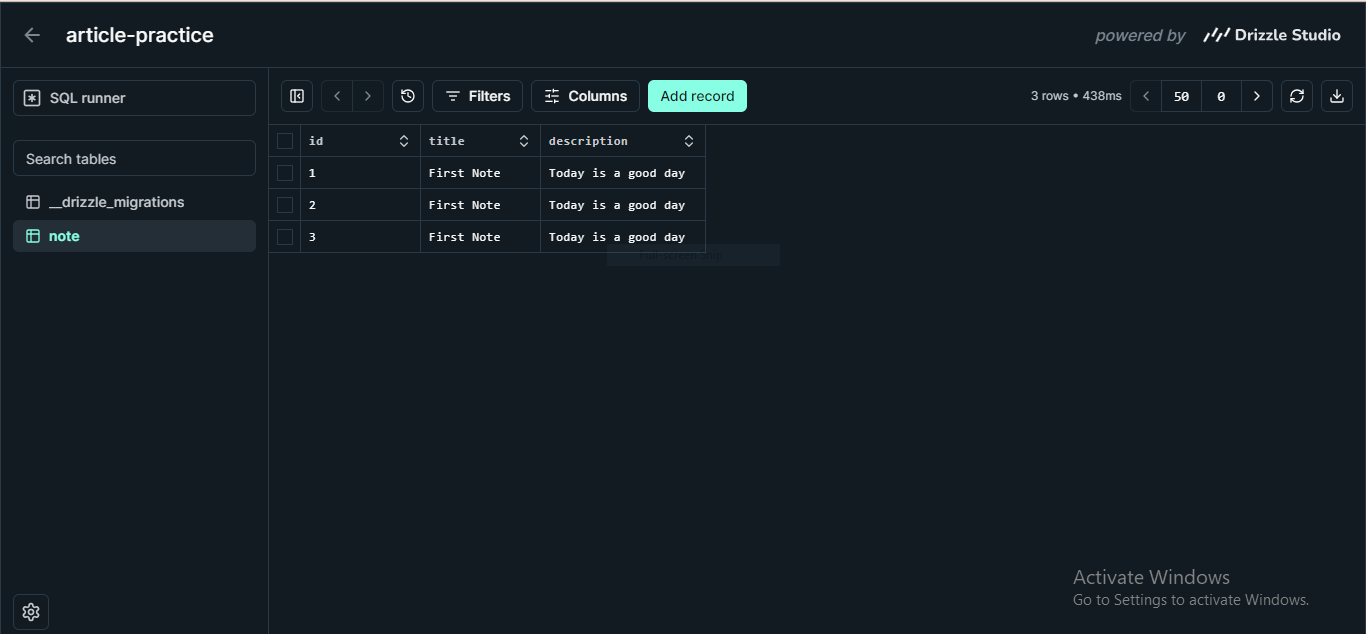Refresh the table data

pos(1296,95)
